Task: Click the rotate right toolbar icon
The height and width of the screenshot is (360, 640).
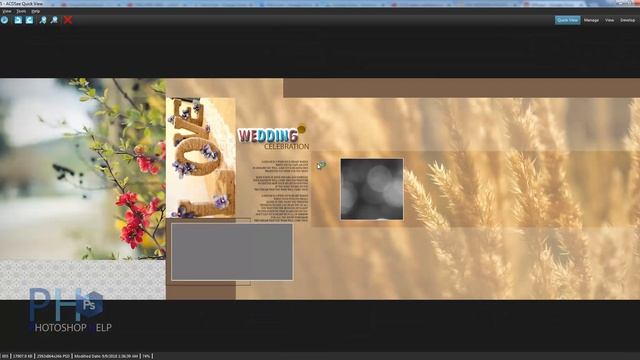Action: [x=29, y=20]
